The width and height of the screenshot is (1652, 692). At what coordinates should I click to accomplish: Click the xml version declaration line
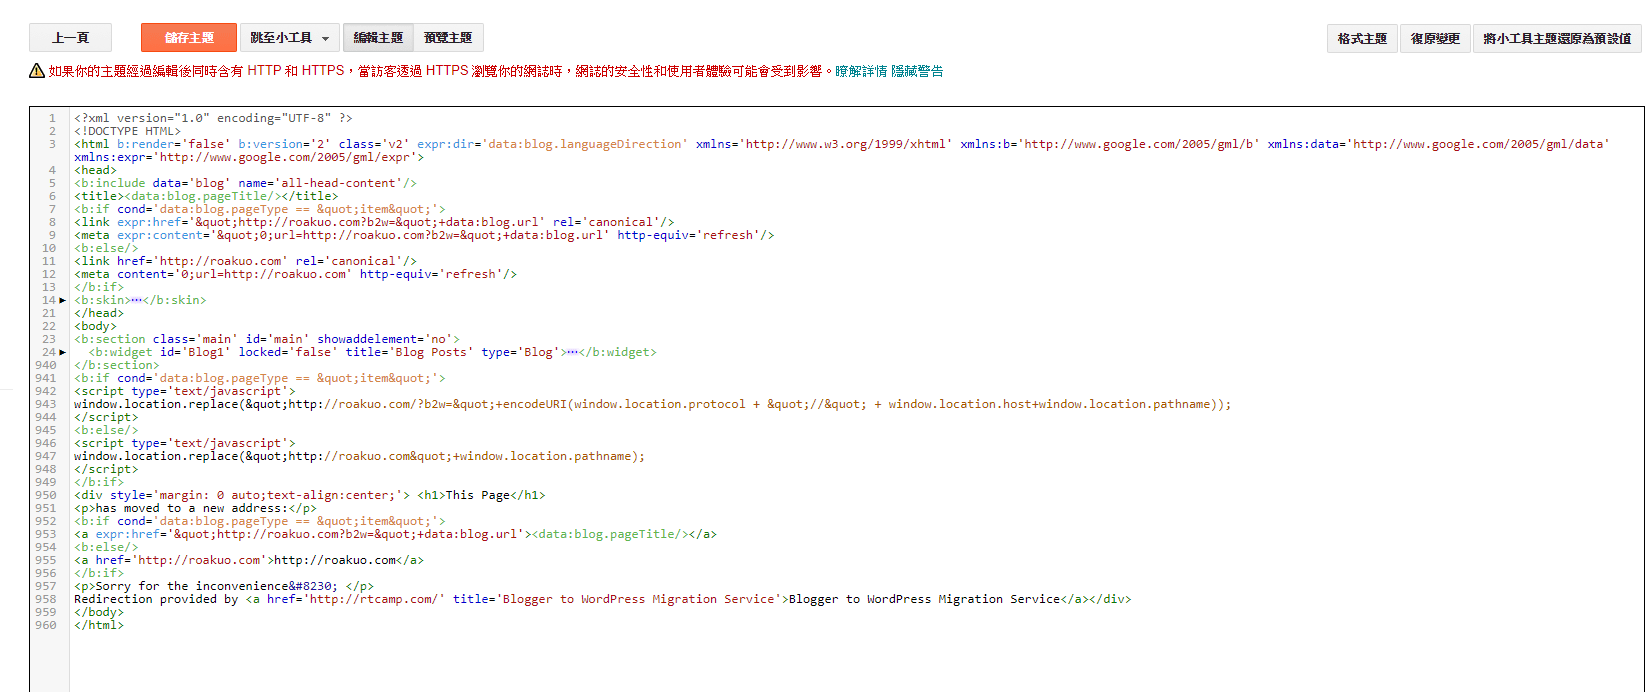coord(213,118)
